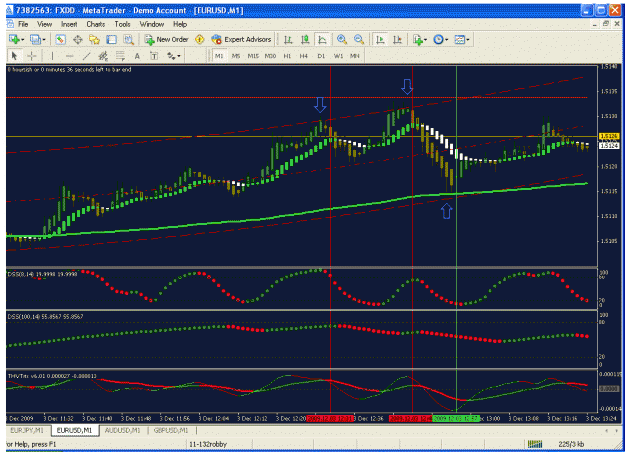The height and width of the screenshot is (452, 625).
Task: Toggle Auto Scroll chart button
Action: (x=380, y=39)
